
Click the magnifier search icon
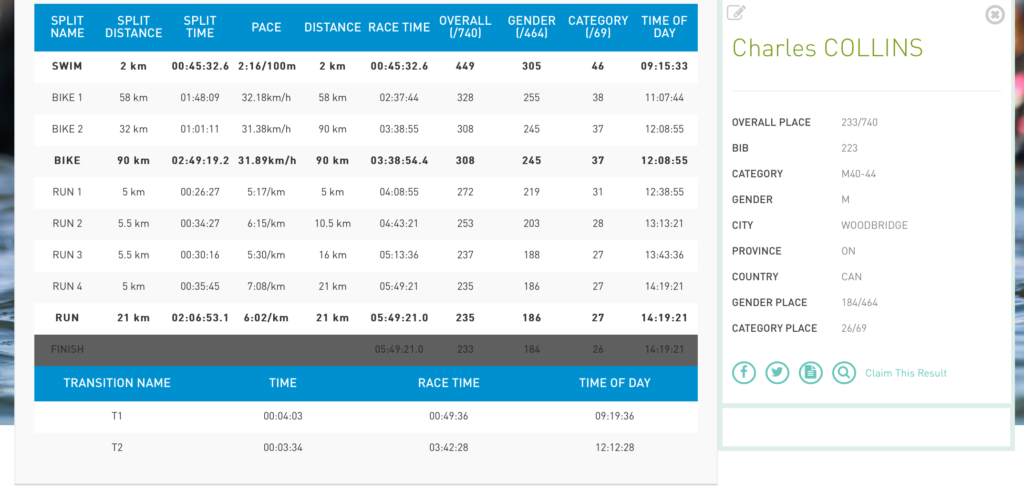844,373
